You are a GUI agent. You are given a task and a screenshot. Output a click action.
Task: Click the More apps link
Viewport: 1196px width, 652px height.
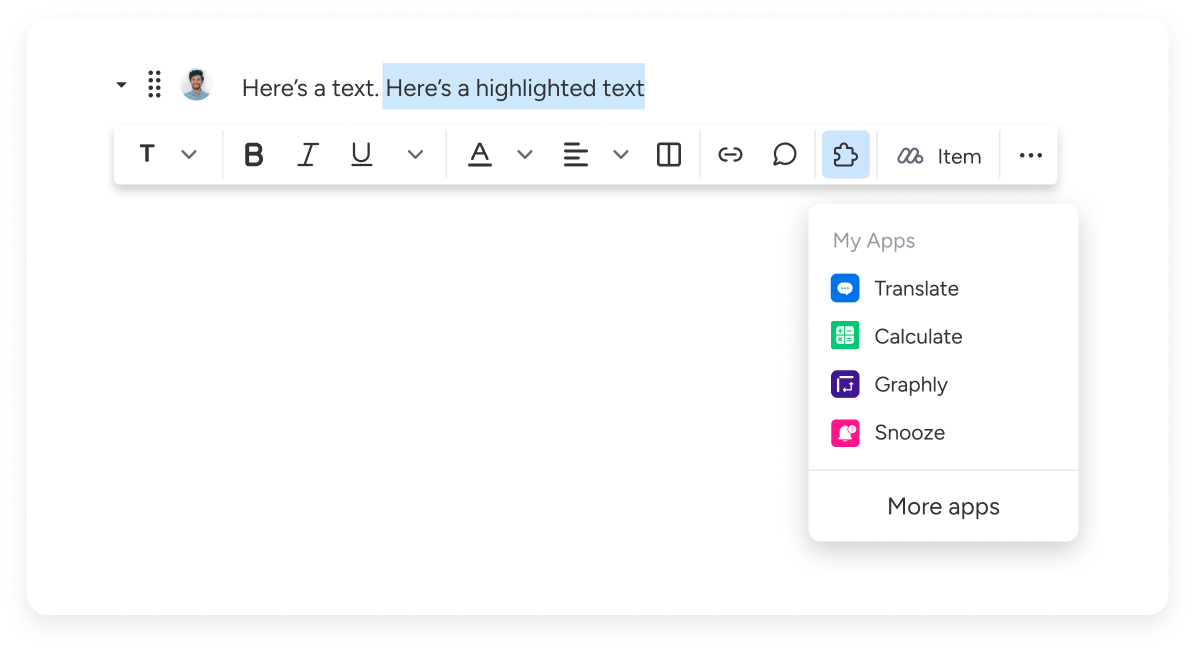[943, 507]
